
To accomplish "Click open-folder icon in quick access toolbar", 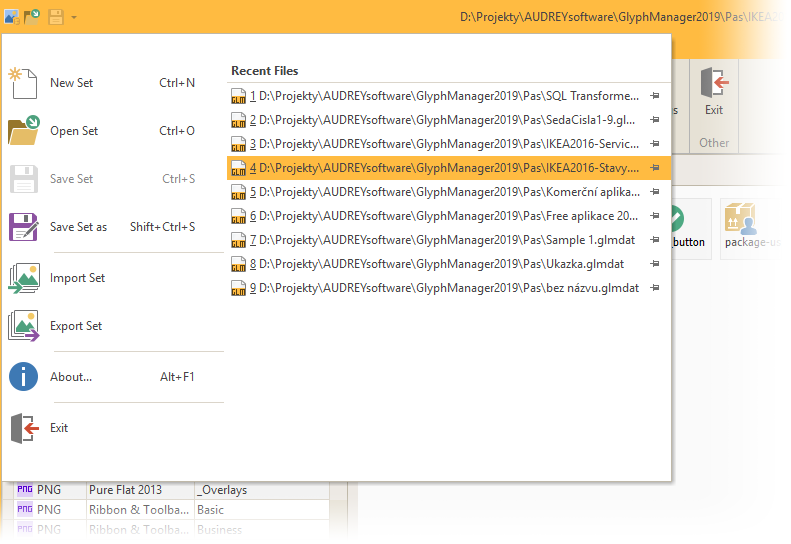I will [x=33, y=17].
